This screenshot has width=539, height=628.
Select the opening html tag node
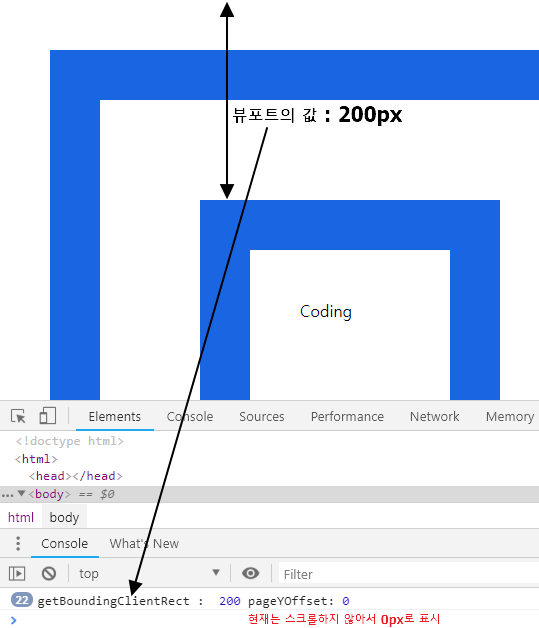click(x=36, y=459)
